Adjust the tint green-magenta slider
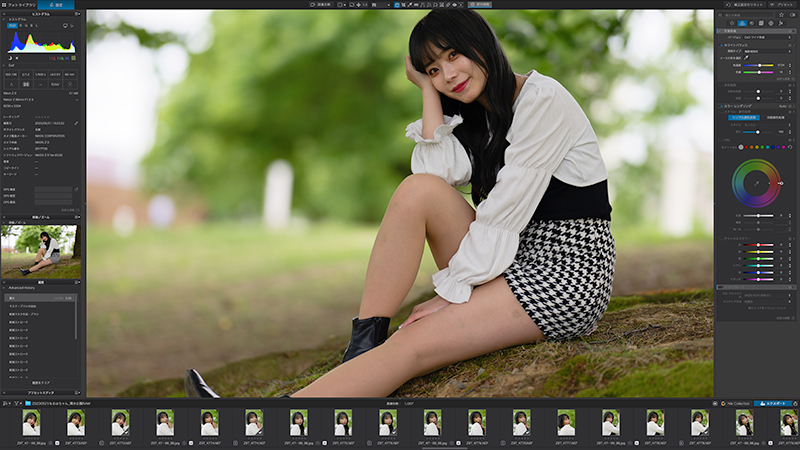800x450 pixels. (x=758, y=72)
